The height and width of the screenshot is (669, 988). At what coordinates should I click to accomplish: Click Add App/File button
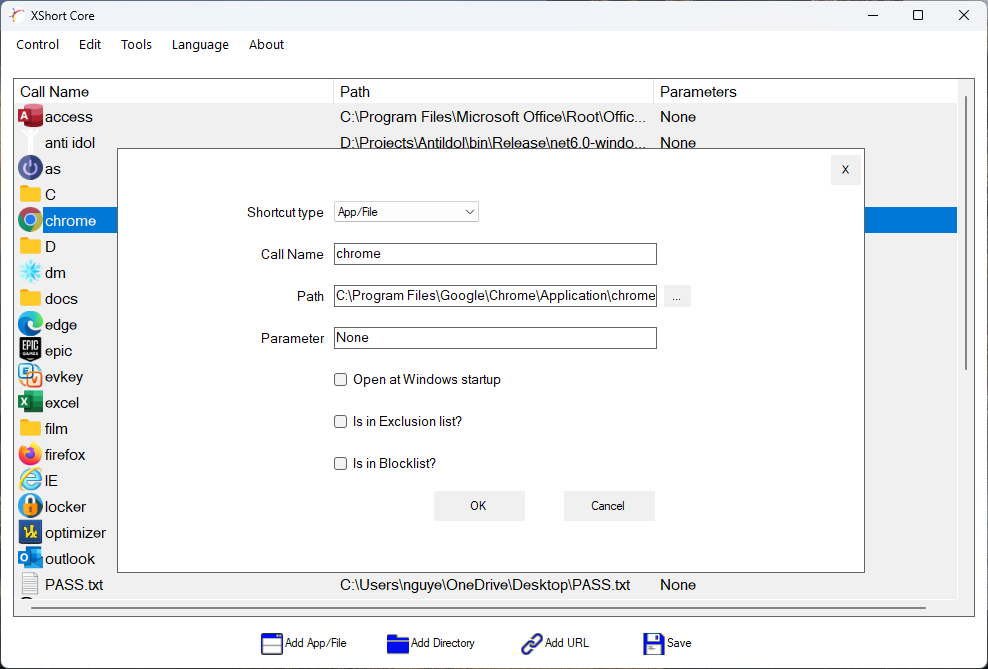point(304,643)
